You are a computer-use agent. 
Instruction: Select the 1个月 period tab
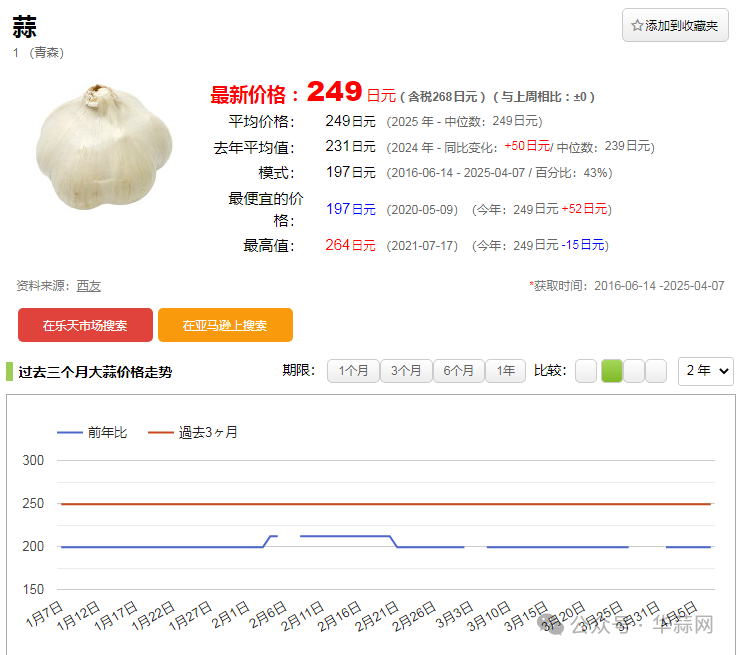(x=353, y=371)
